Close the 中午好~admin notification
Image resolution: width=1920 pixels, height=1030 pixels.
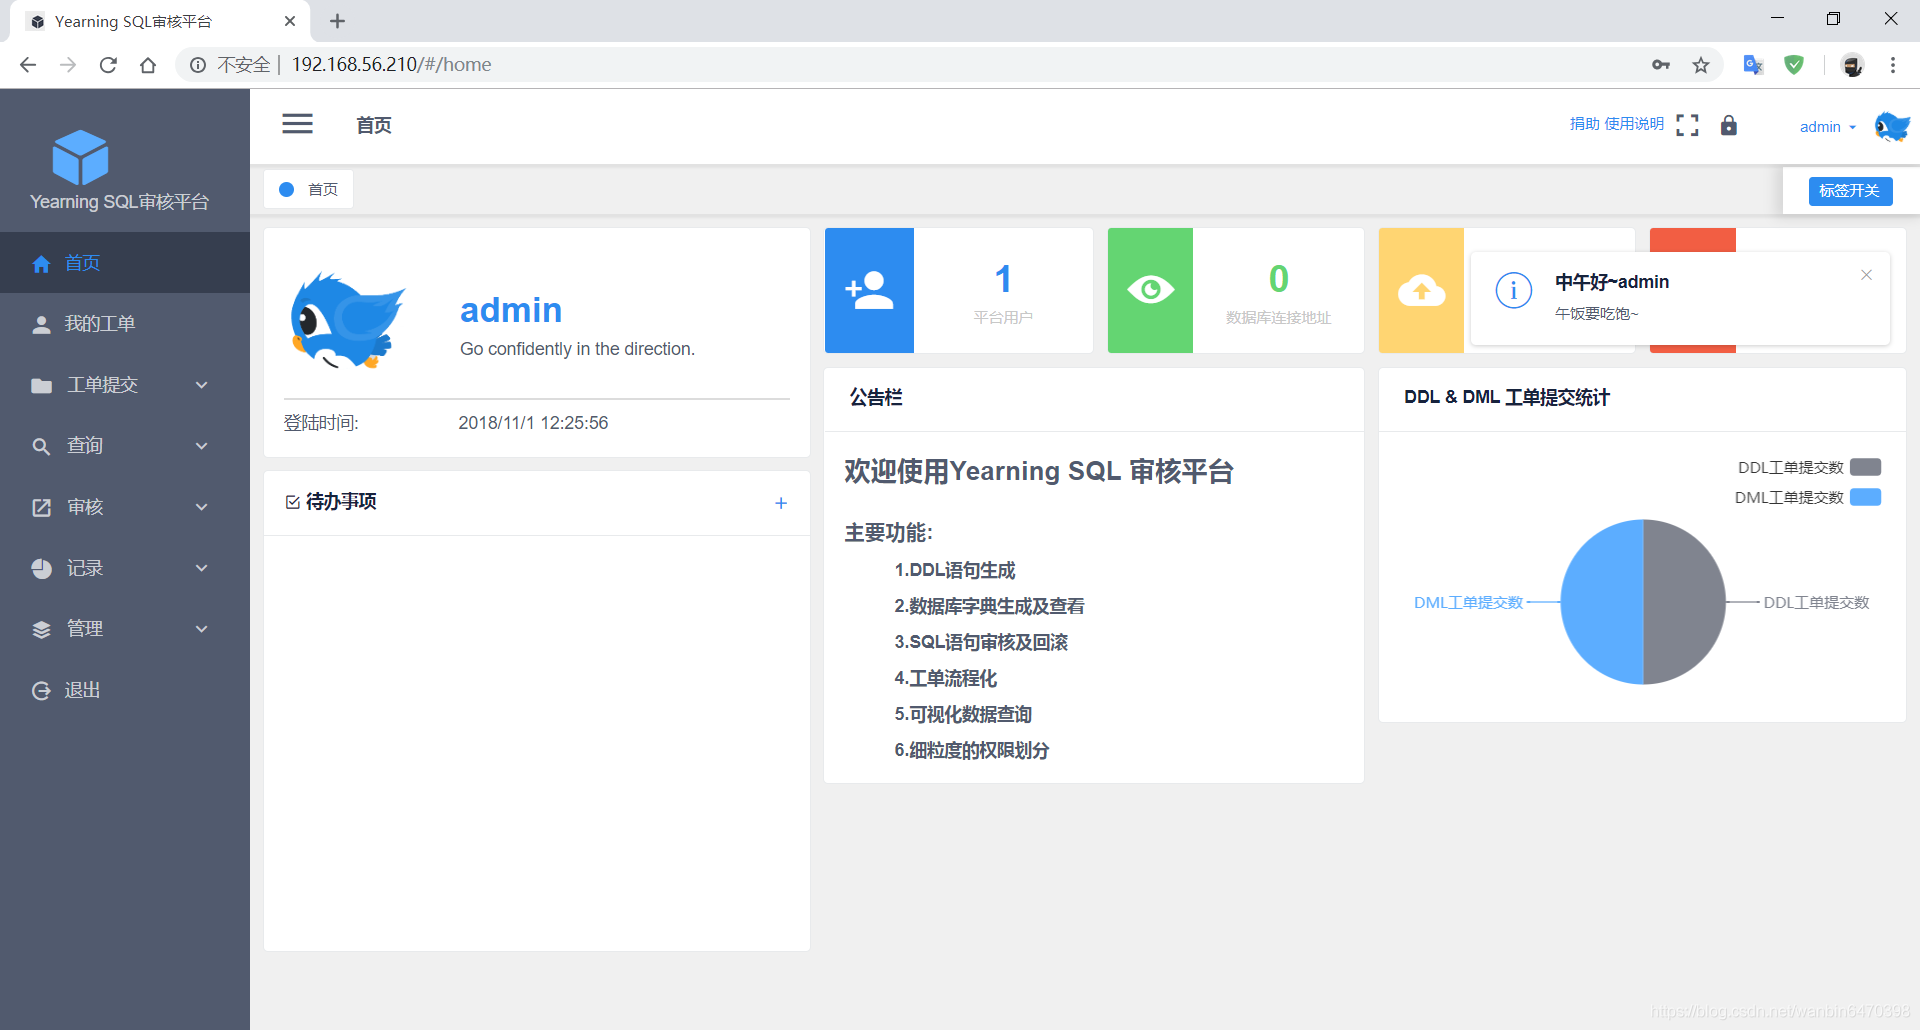coord(1866,275)
